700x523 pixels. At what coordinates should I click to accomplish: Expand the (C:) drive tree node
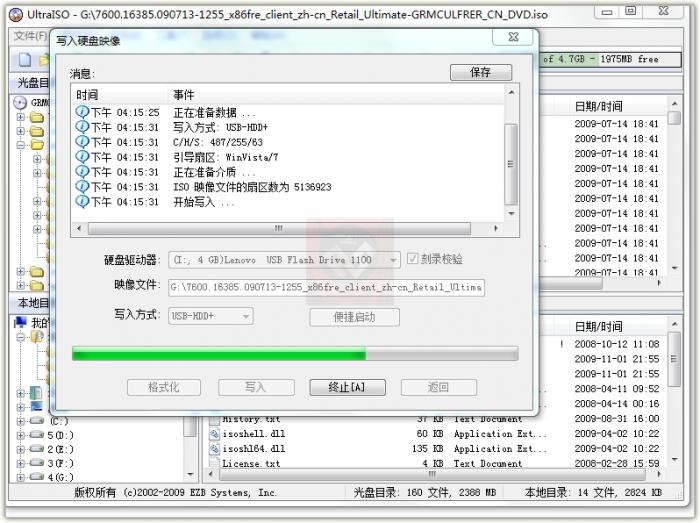[x=21, y=421]
